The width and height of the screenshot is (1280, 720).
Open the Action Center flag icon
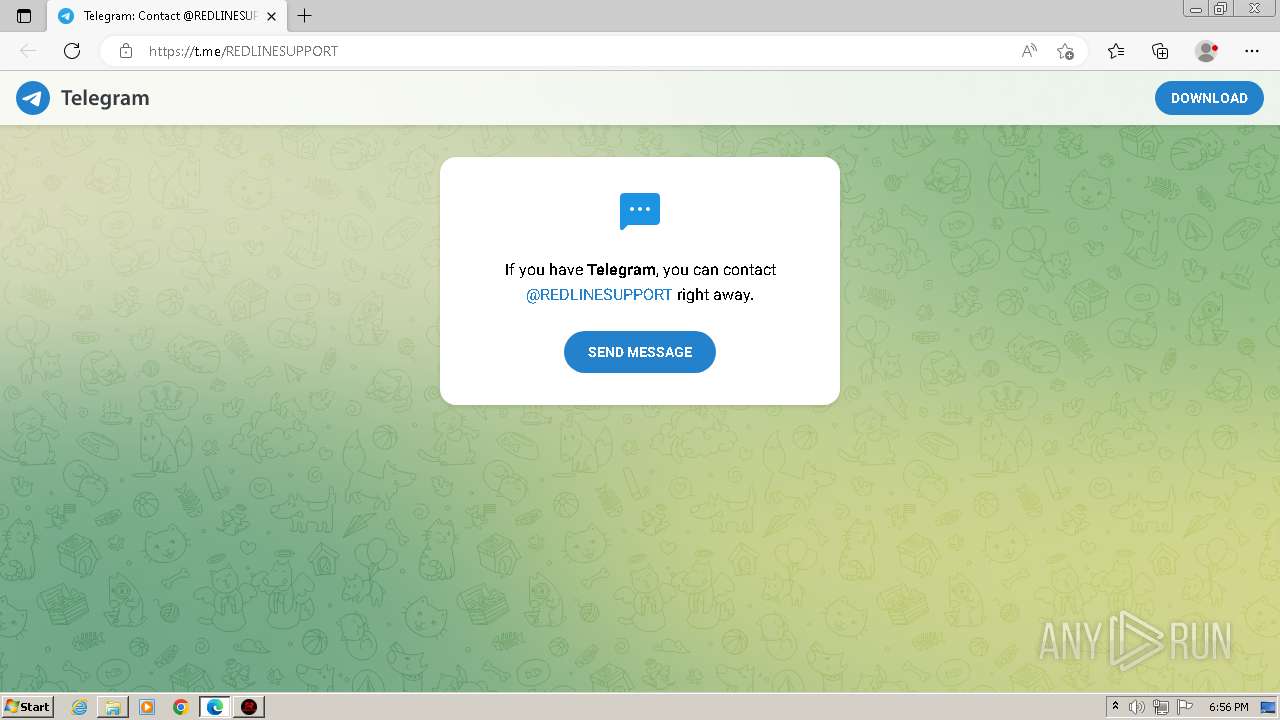pos(1185,707)
